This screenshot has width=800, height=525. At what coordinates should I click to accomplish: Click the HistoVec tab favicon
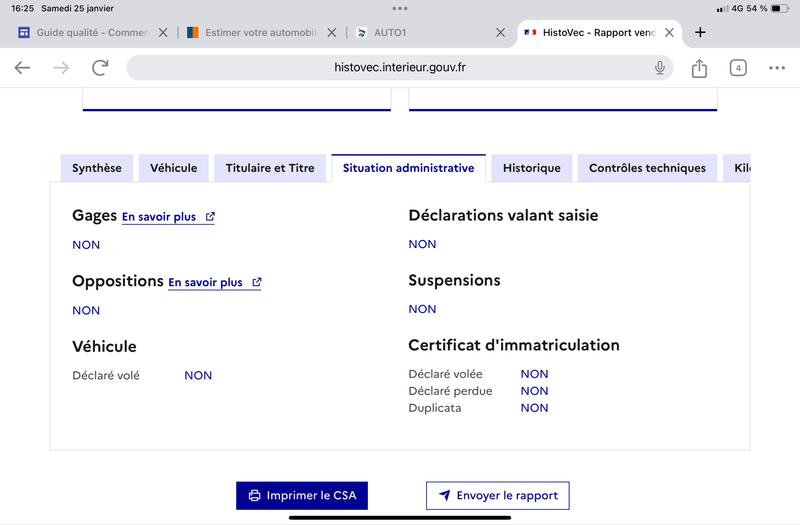(530, 33)
